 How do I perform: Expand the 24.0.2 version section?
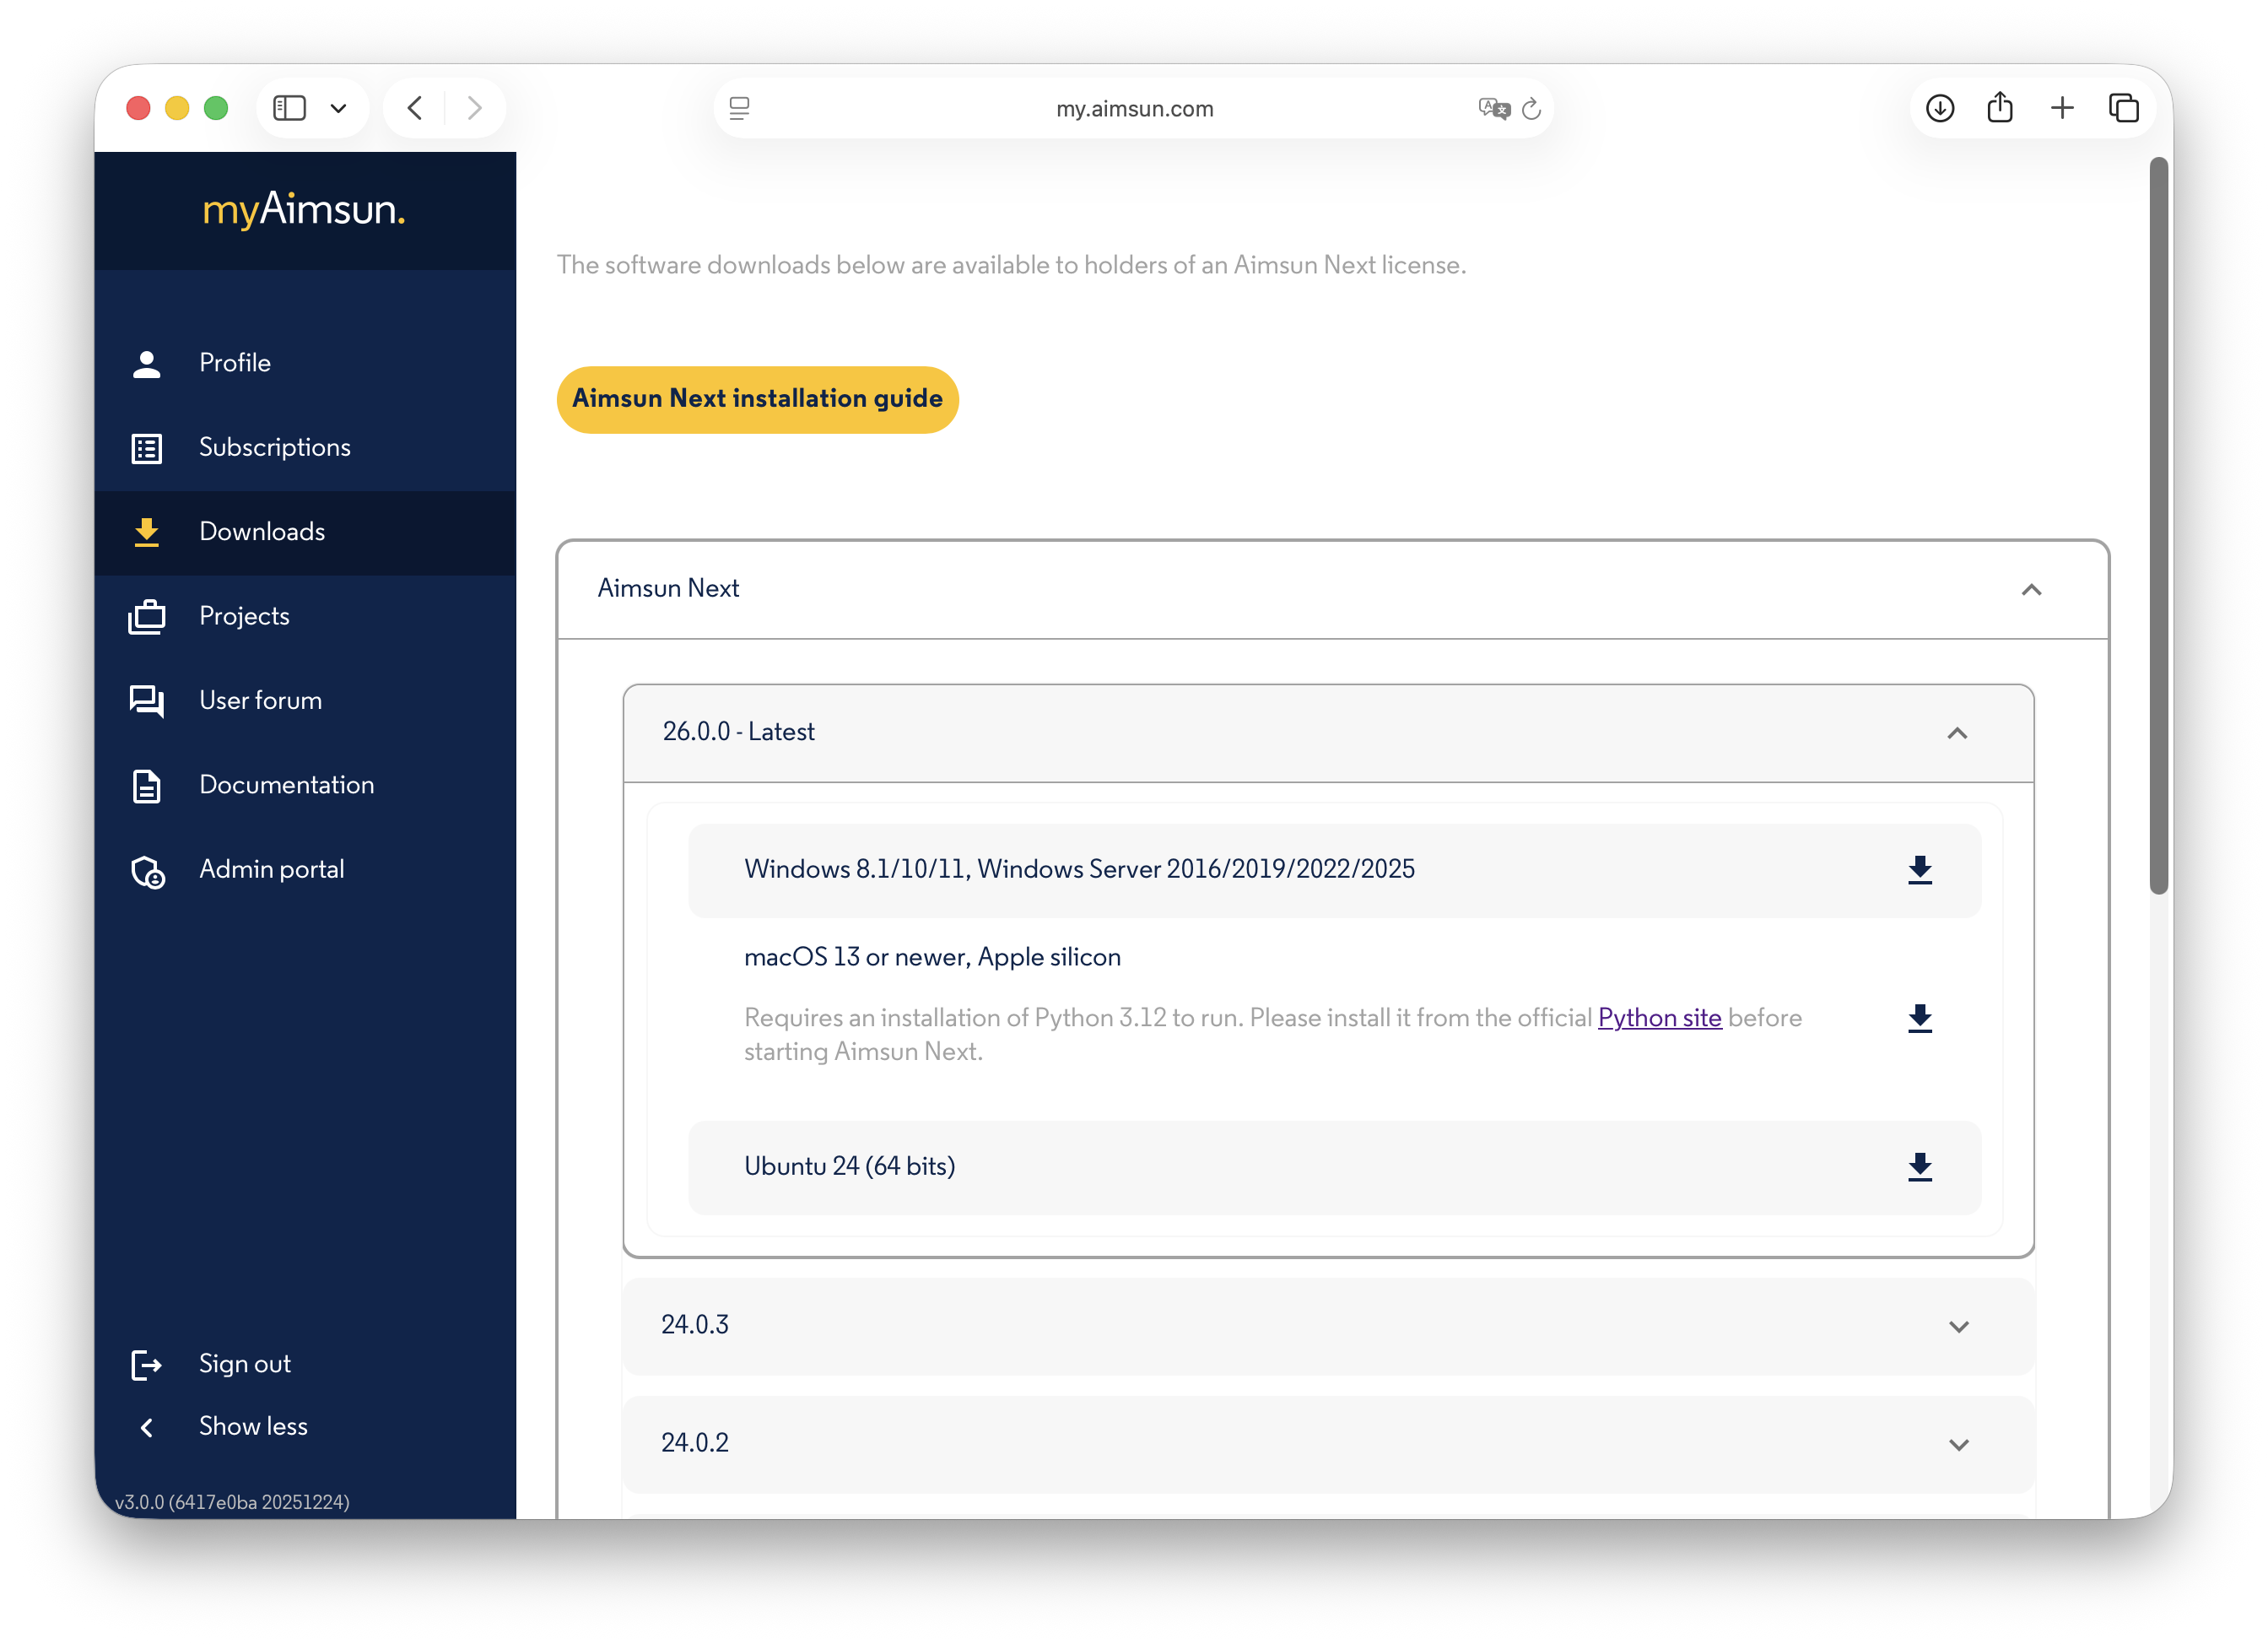[1958, 1444]
